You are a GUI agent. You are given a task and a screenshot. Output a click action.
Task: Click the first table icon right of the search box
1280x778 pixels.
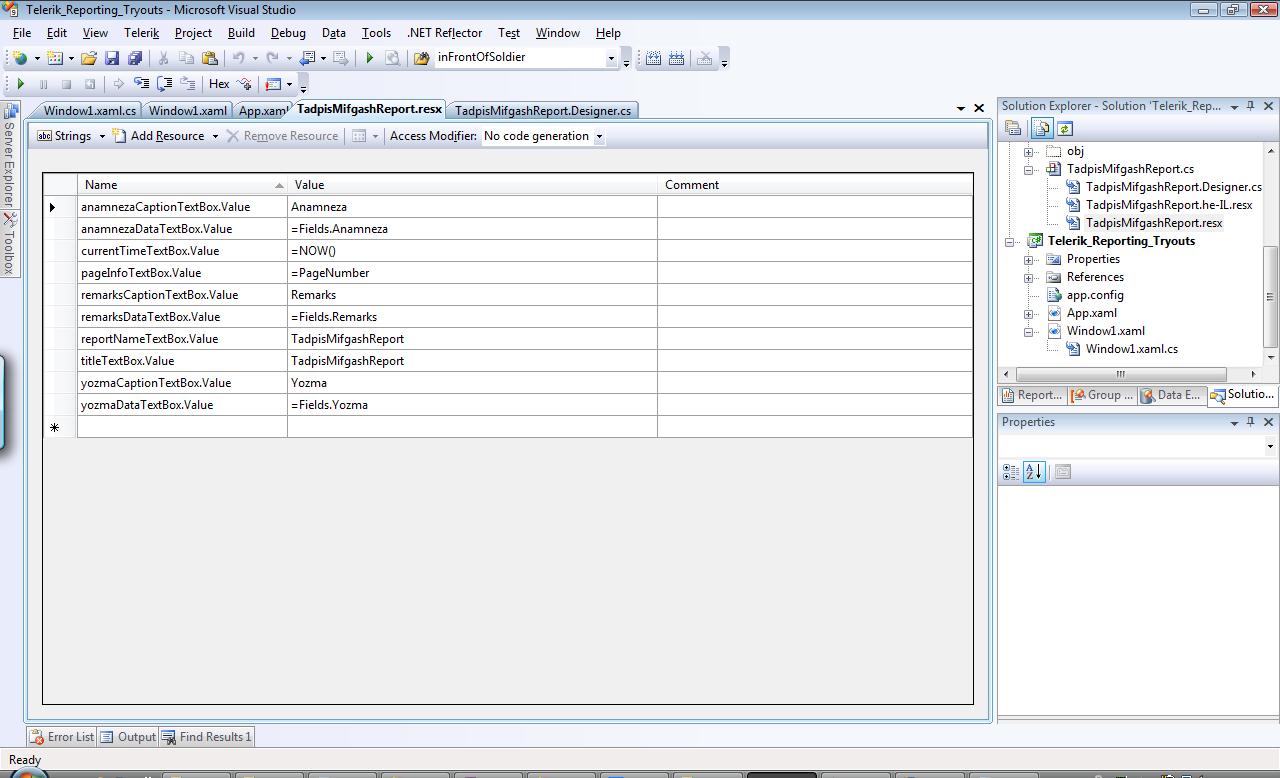click(653, 59)
